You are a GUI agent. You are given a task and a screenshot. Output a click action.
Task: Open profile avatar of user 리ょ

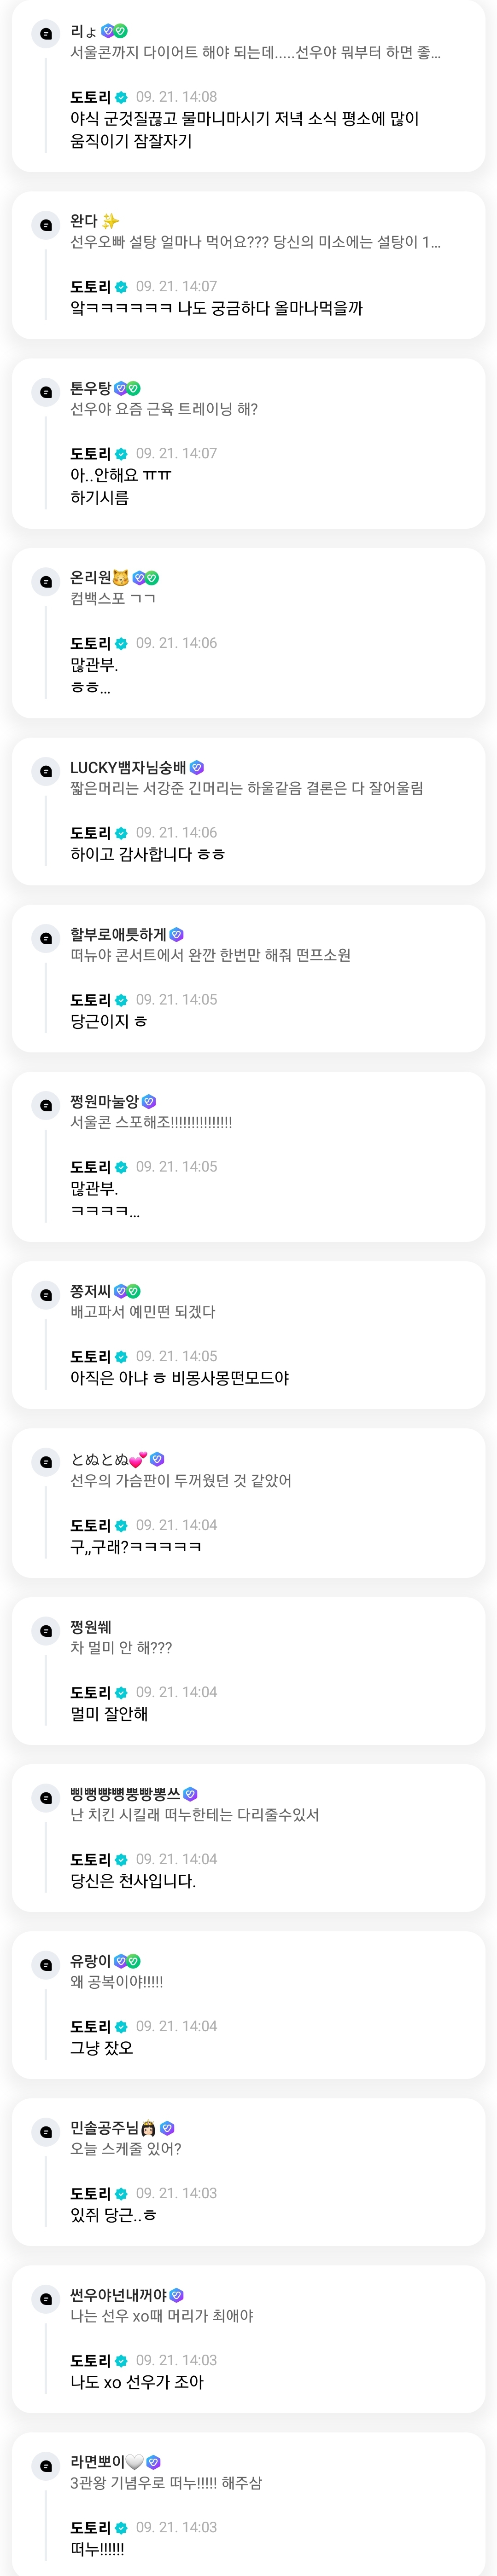coord(45,35)
